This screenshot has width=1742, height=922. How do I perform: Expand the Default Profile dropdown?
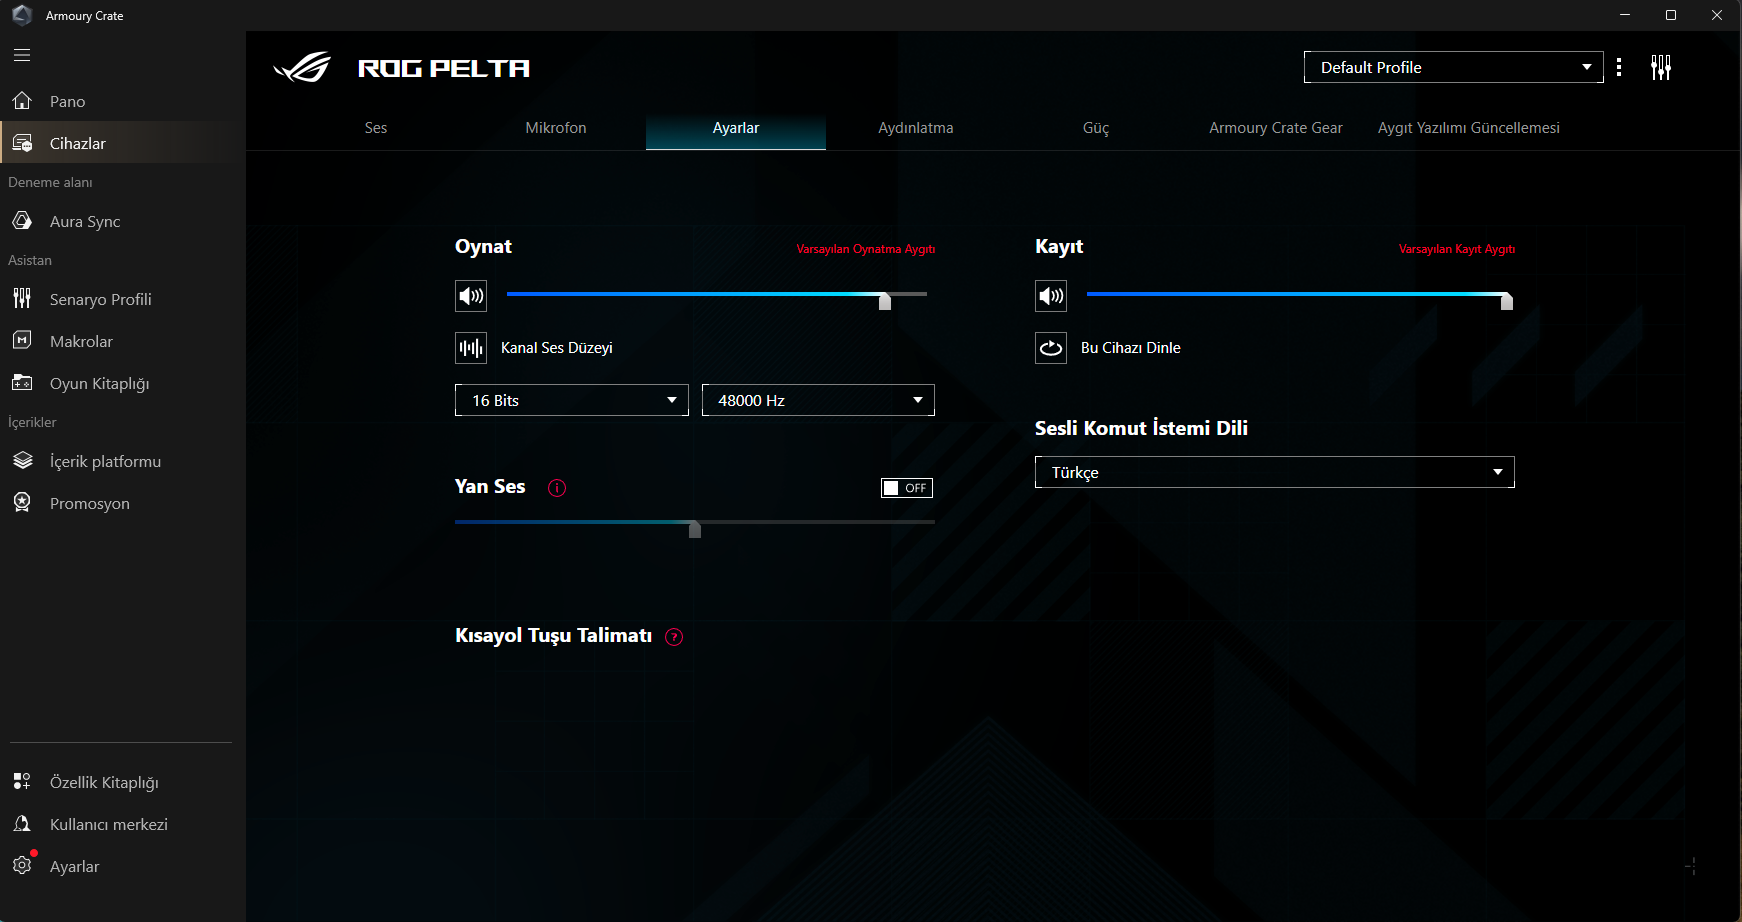click(1454, 67)
